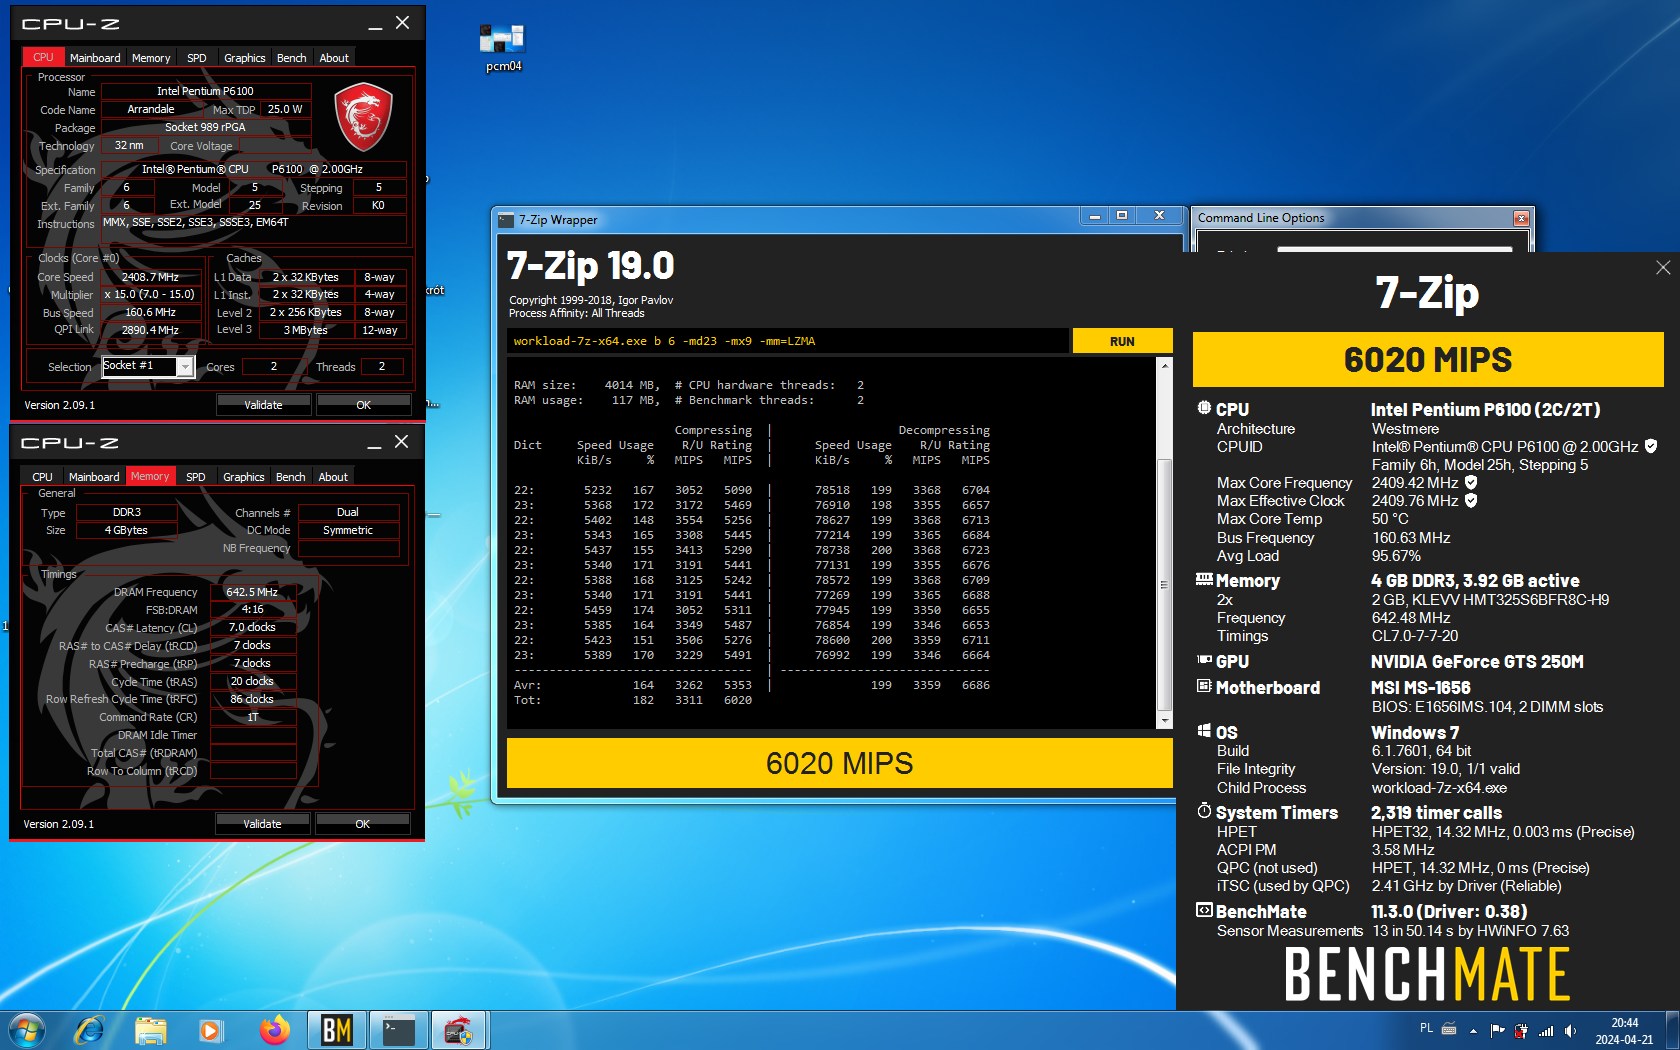This screenshot has height=1050, width=1680.
Task: Open the Windows Start menu orb
Action: click(27, 1030)
